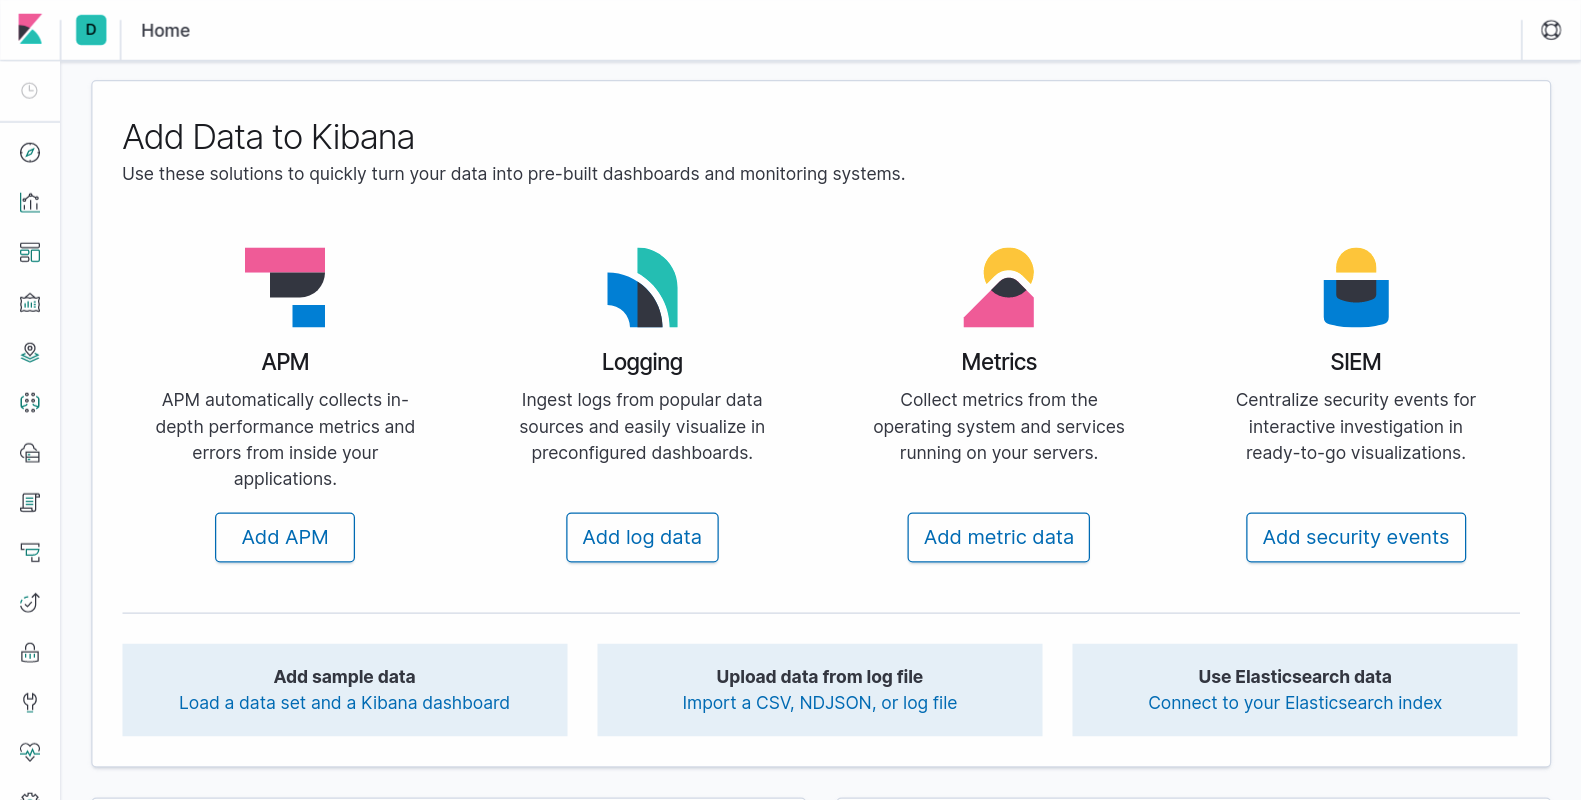Click the Add security events button
The image size is (1581, 800).
[x=1356, y=538]
